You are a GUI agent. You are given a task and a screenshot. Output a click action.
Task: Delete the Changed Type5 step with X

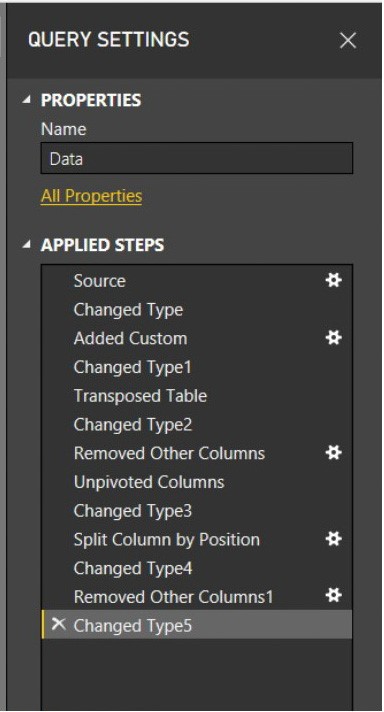58,624
